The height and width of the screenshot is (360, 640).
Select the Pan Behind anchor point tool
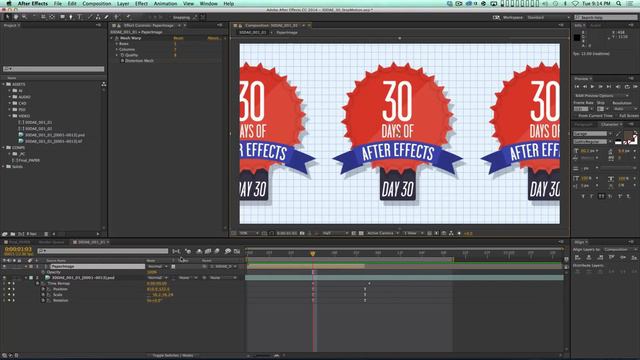coord(52,17)
